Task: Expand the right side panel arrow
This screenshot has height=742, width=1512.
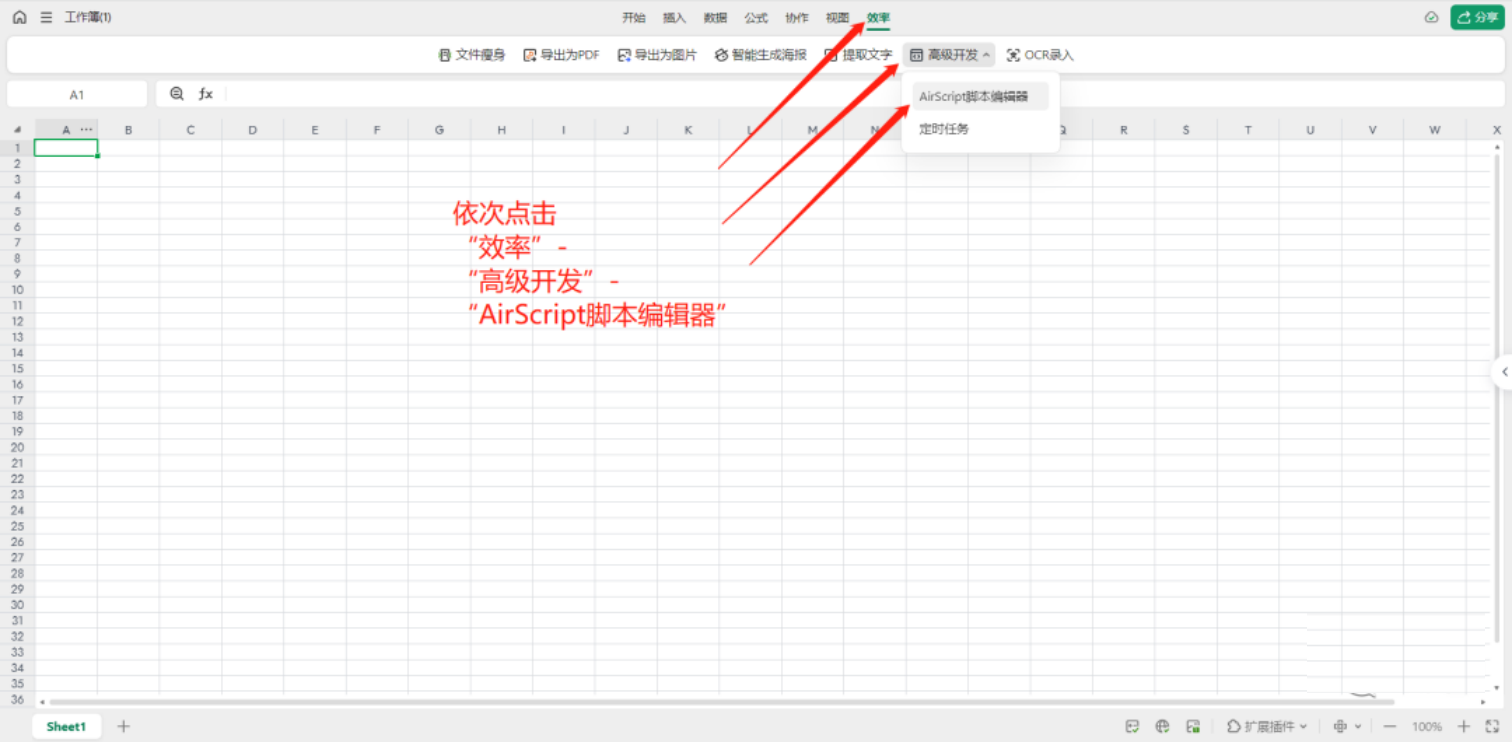Action: click(x=1503, y=372)
